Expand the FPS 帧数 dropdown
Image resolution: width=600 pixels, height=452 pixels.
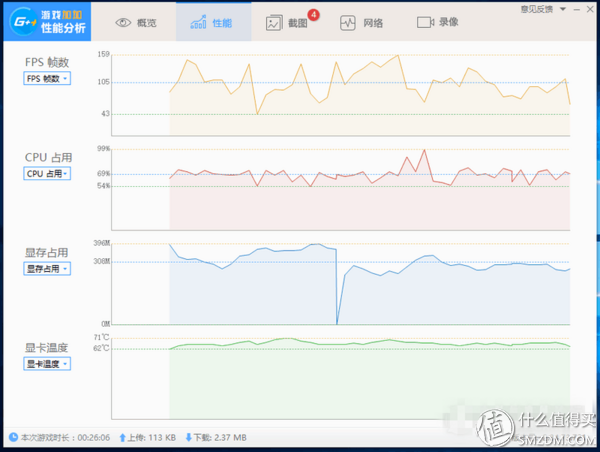click(x=47, y=78)
